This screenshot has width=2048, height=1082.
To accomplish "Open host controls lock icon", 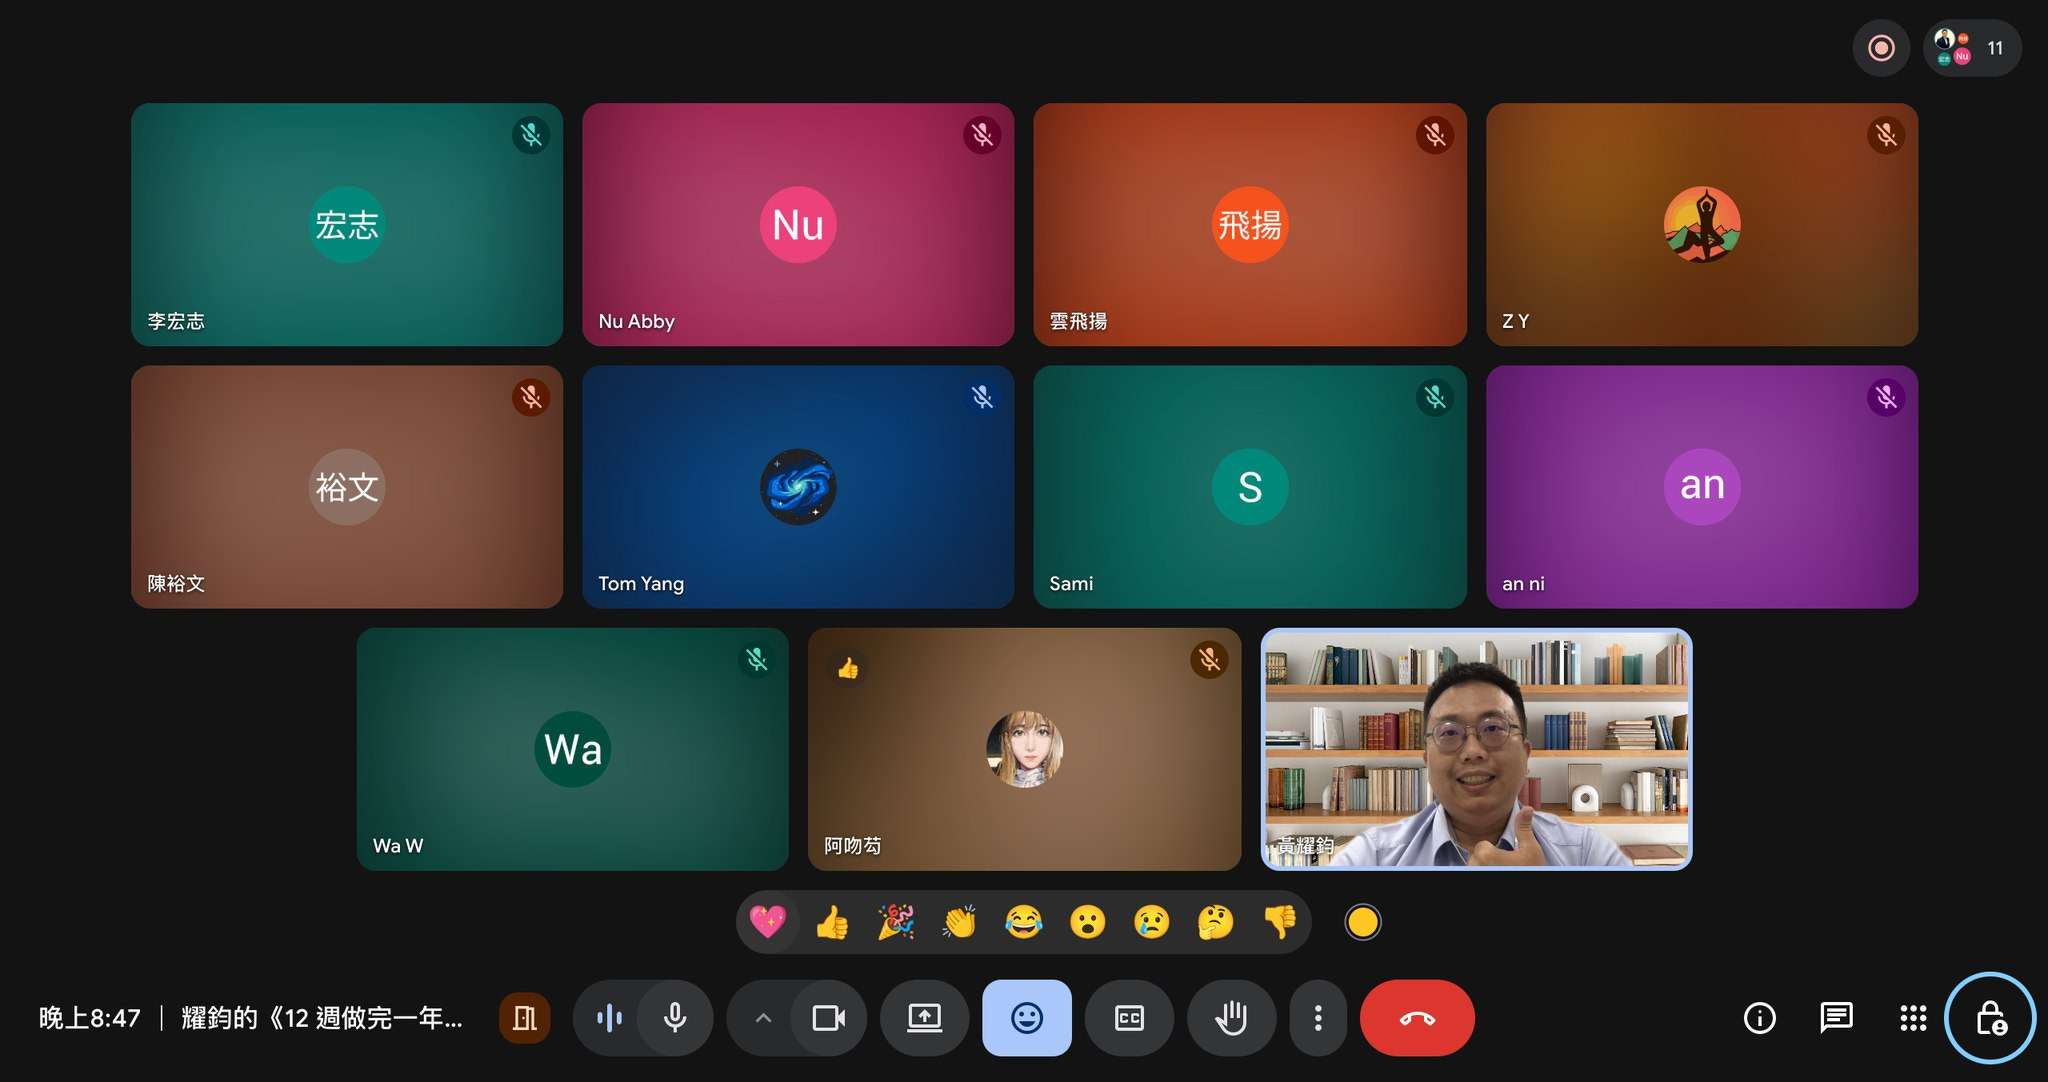I will point(1990,1018).
